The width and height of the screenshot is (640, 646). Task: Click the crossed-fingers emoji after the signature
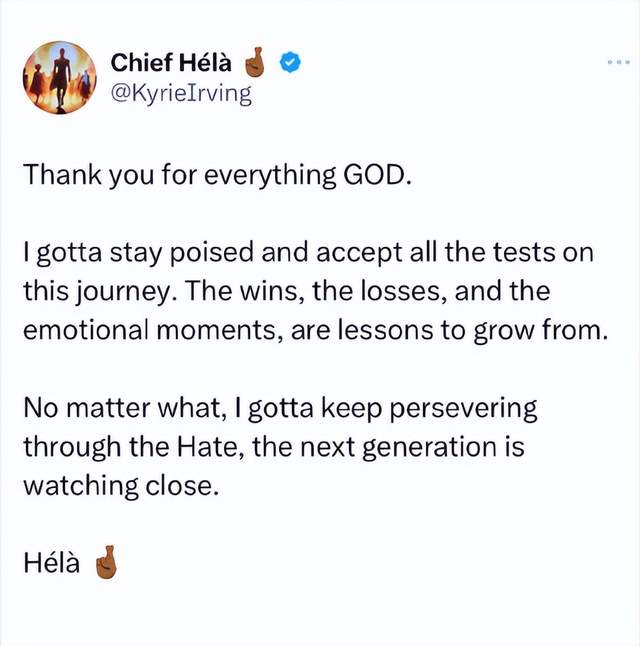(105, 565)
